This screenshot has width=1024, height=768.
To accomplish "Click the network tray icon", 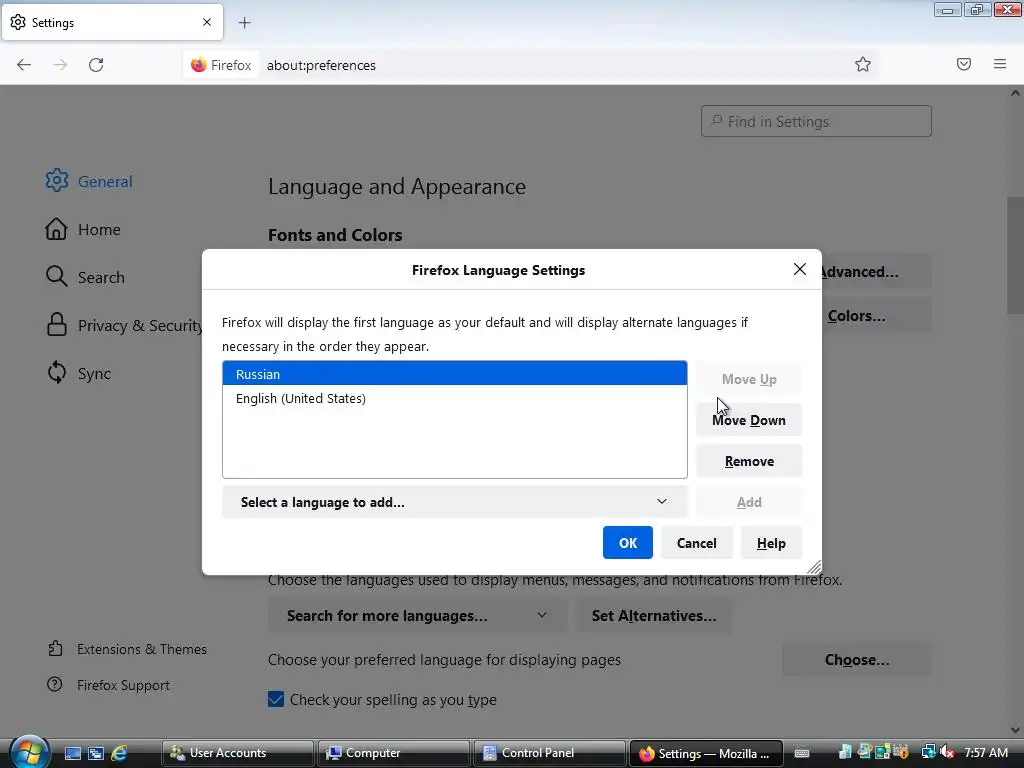I will point(928,752).
